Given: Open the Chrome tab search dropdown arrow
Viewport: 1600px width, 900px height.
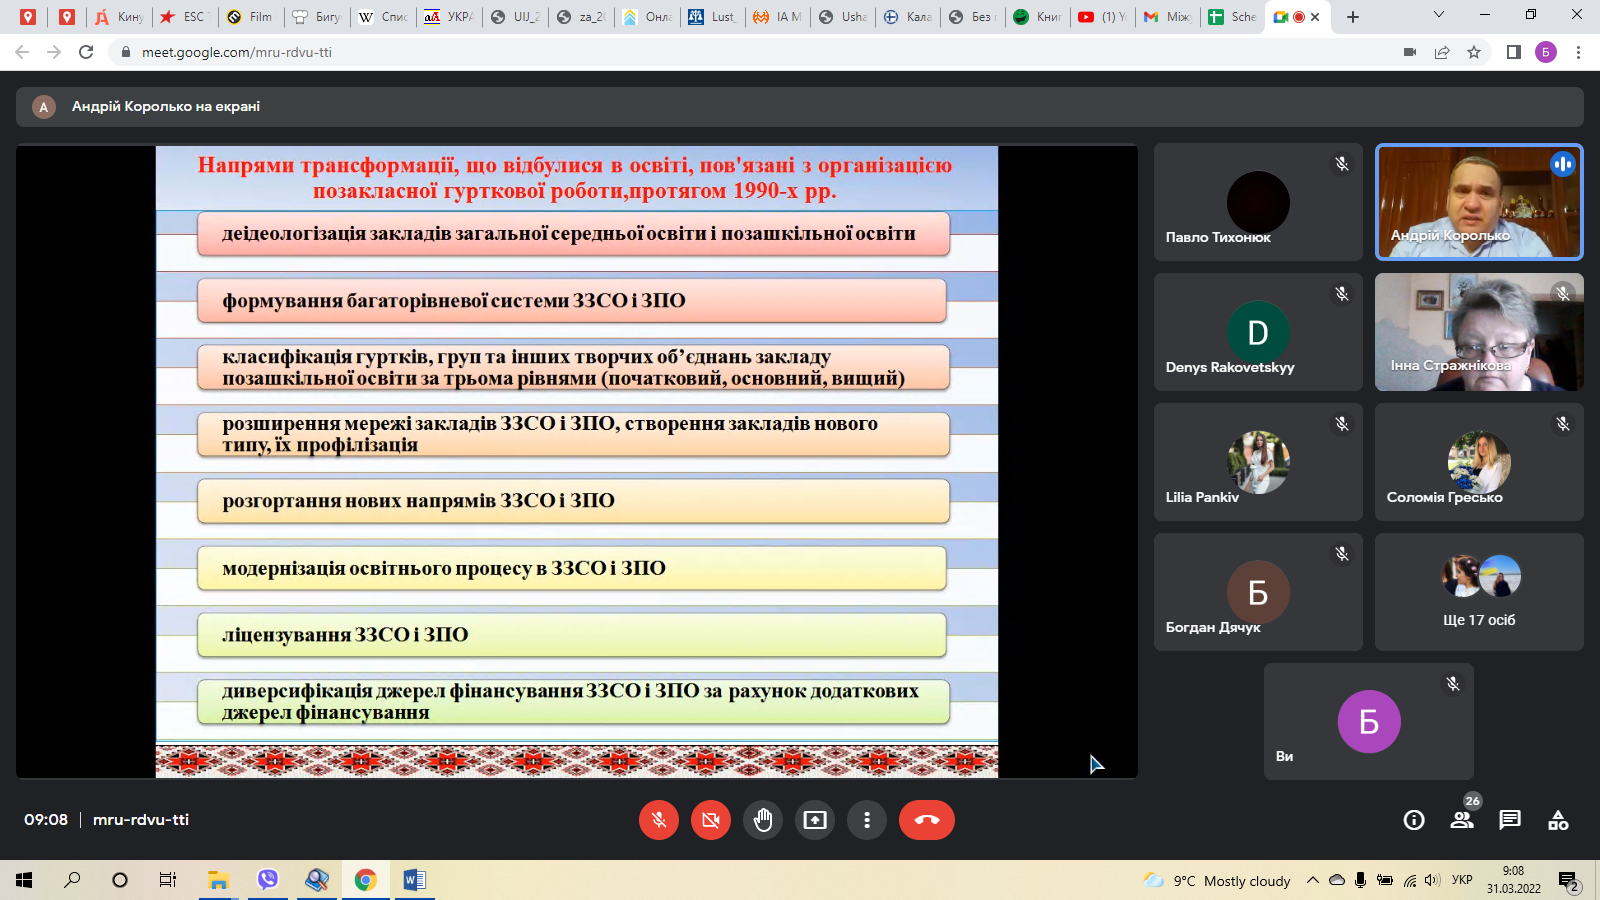Looking at the screenshot, I should coord(1438,15).
